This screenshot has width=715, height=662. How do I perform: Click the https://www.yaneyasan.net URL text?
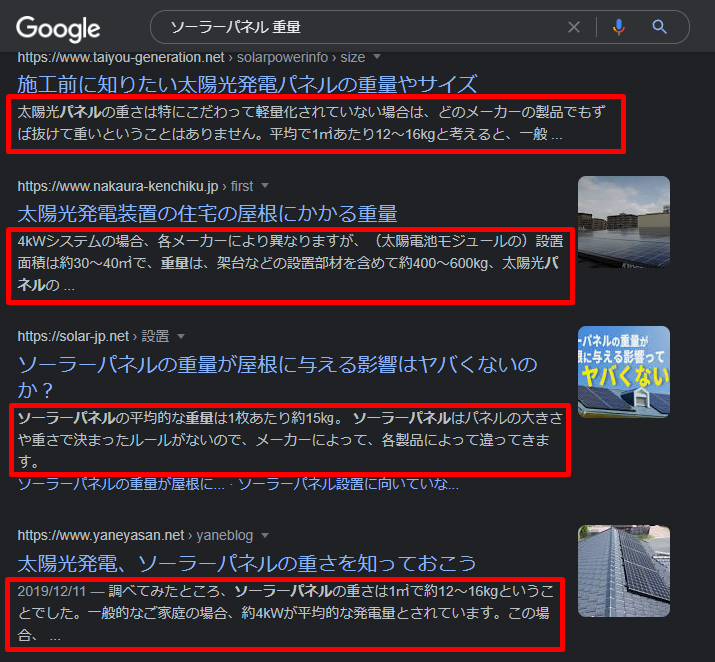pyautogui.click(x=101, y=535)
